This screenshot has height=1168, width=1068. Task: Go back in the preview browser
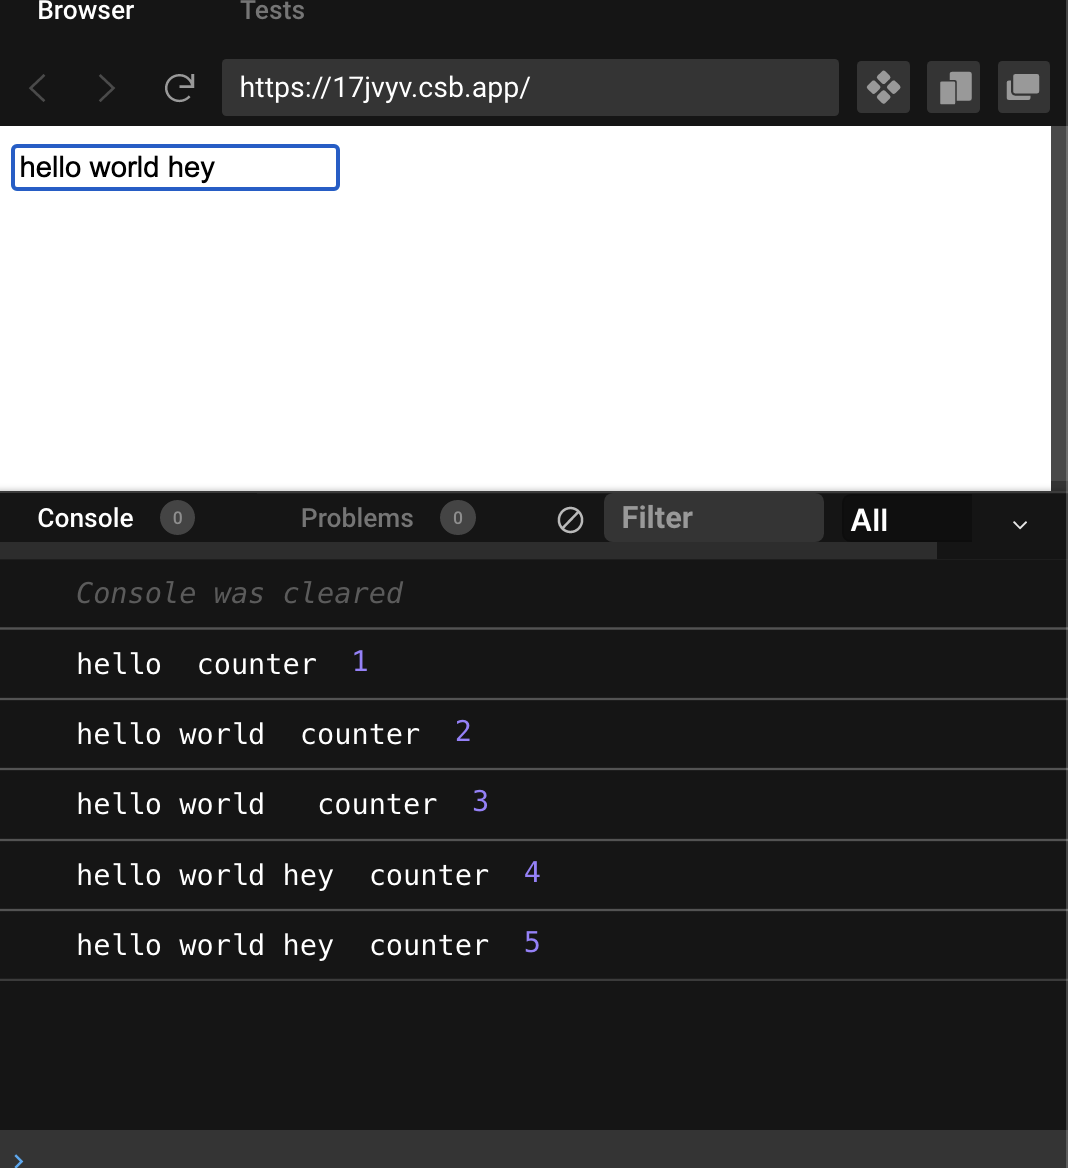click(38, 88)
